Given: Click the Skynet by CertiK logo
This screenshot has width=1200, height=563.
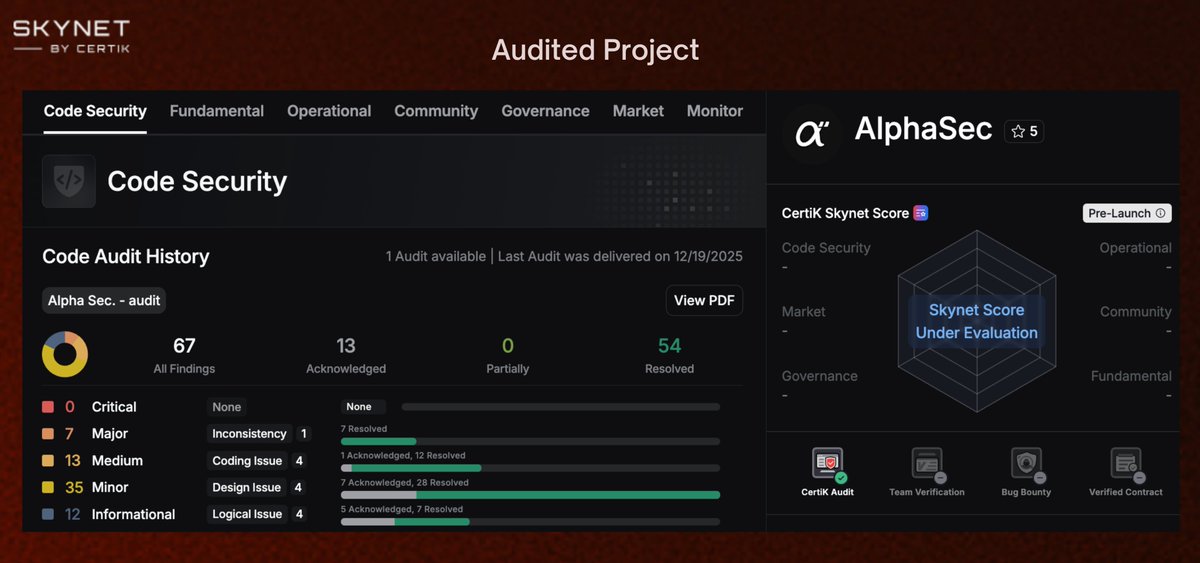Looking at the screenshot, I should [71, 35].
